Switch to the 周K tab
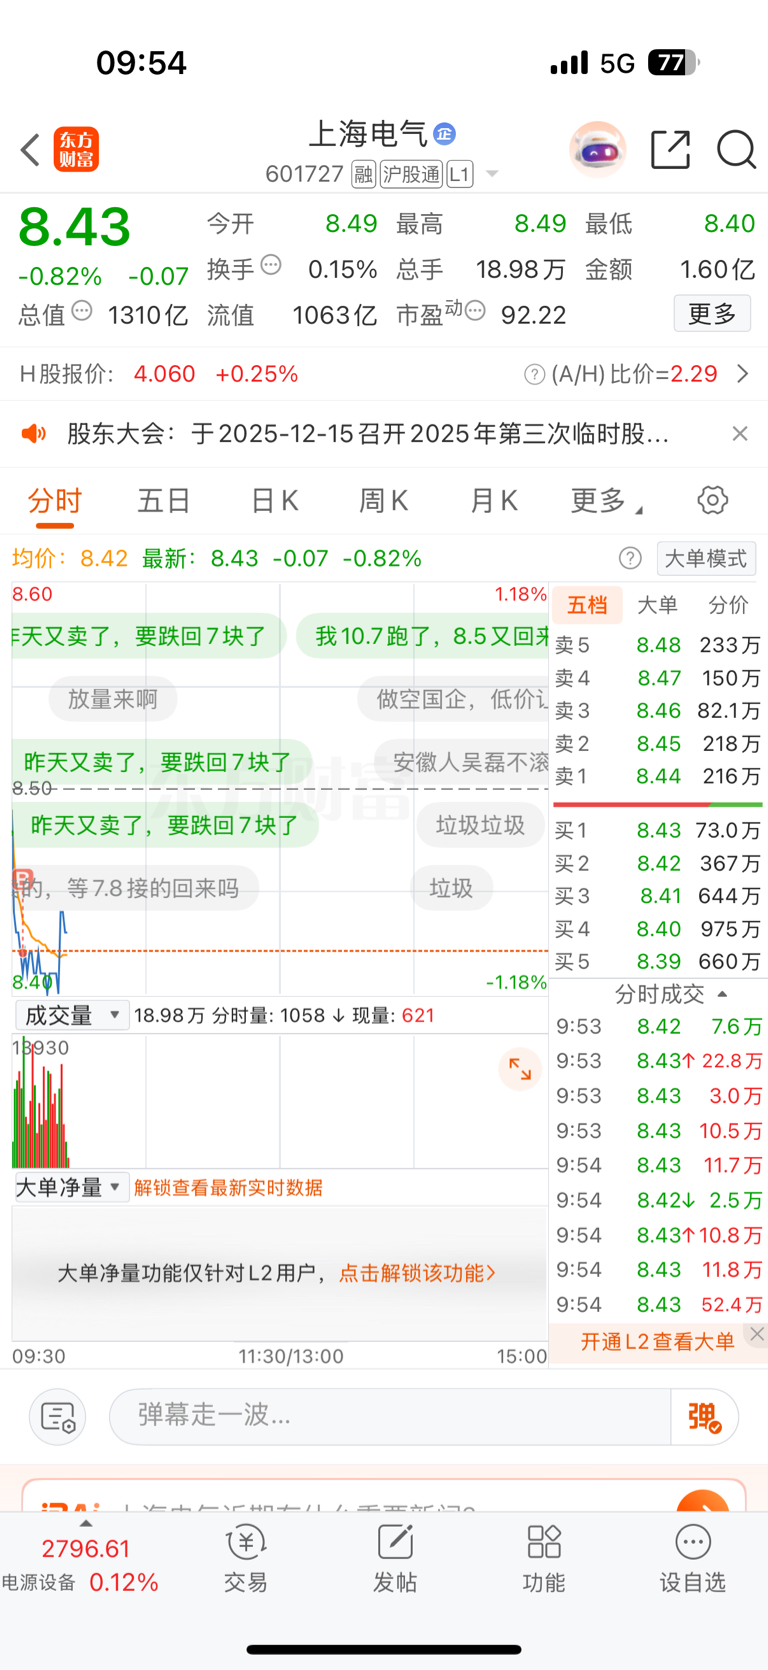 coord(384,501)
